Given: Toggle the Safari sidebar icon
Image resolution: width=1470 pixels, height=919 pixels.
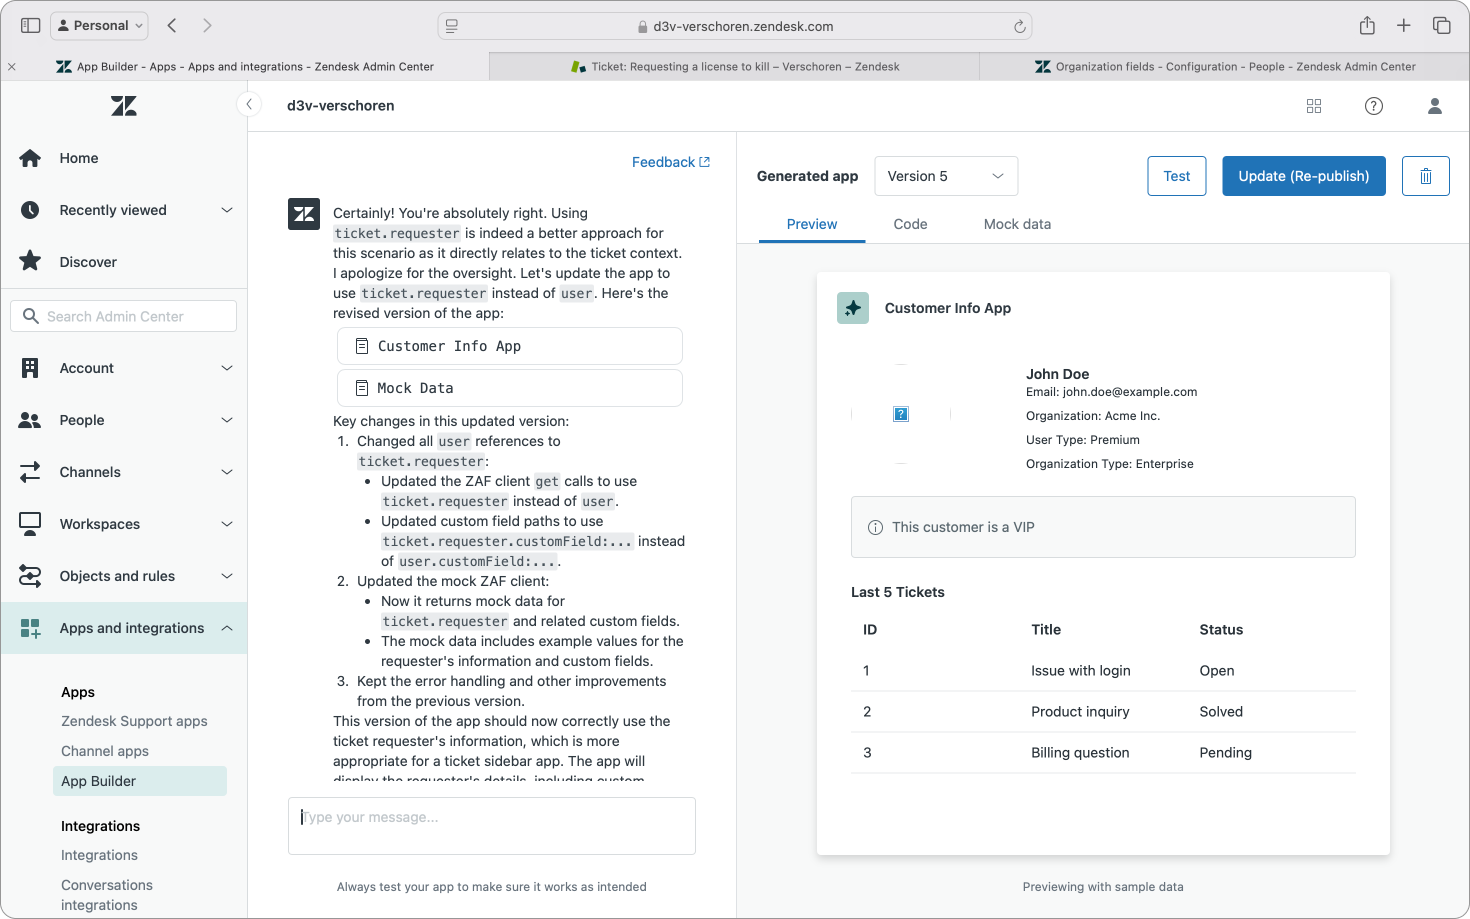Looking at the screenshot, I should 30,25.
